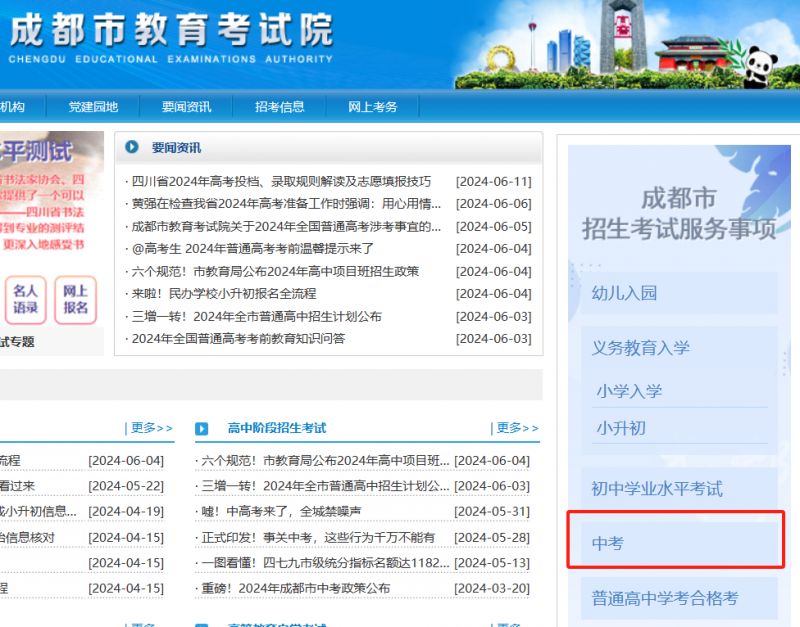This screenshot has width=800, height=627.
Task: Open @高考生 2024年普通高考考前温馨提示来了
Action: pyautogui.click(x=253, y=249)
